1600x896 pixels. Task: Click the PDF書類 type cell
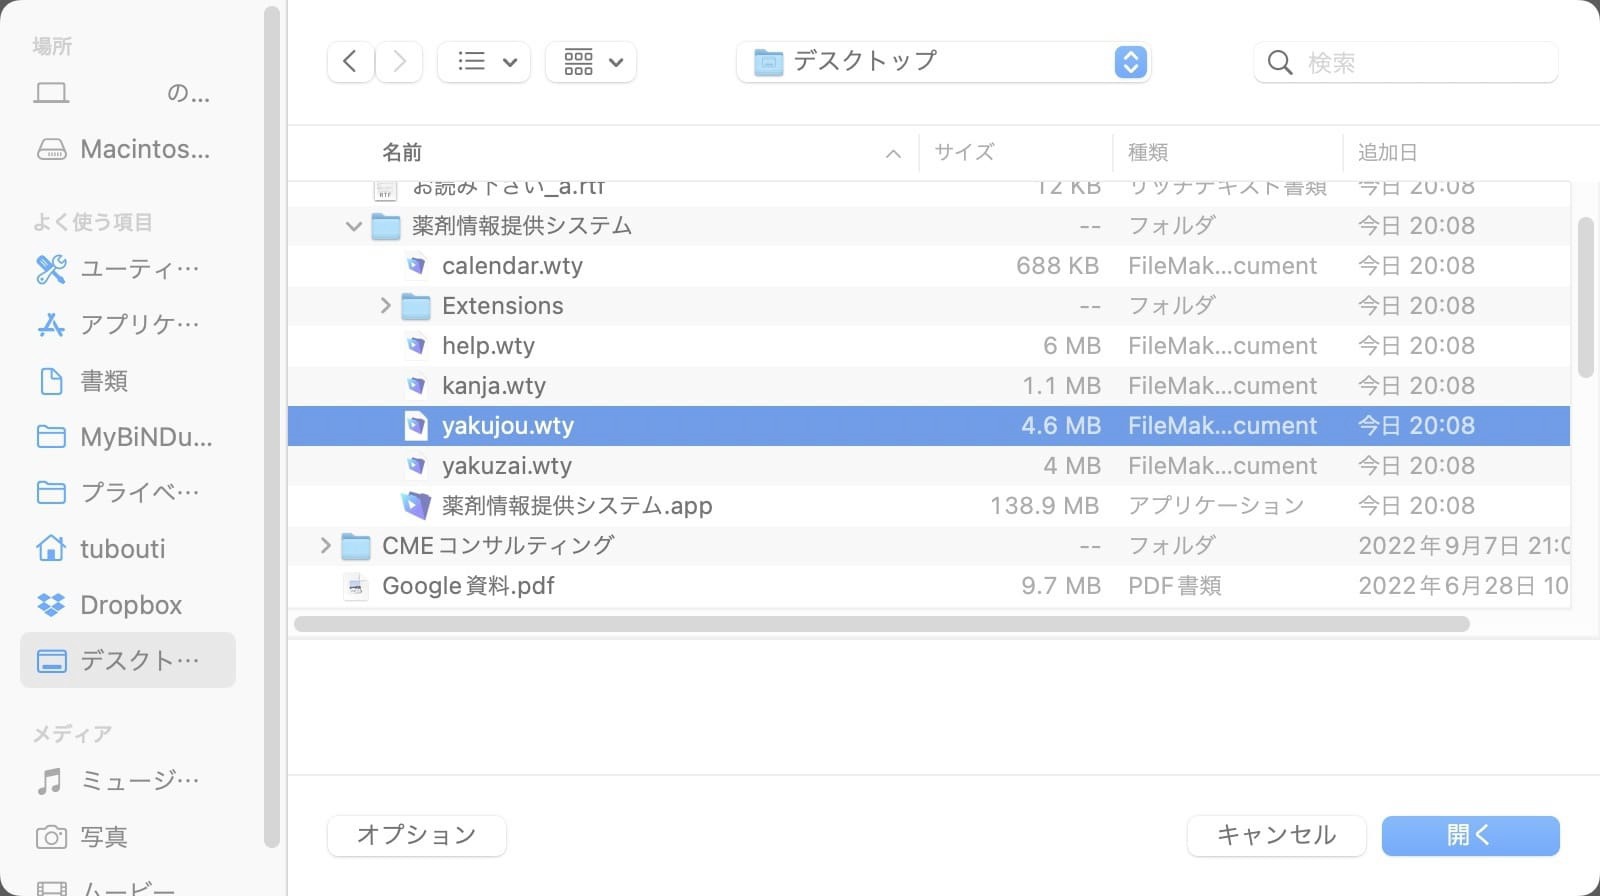[x=1175, y=586]
